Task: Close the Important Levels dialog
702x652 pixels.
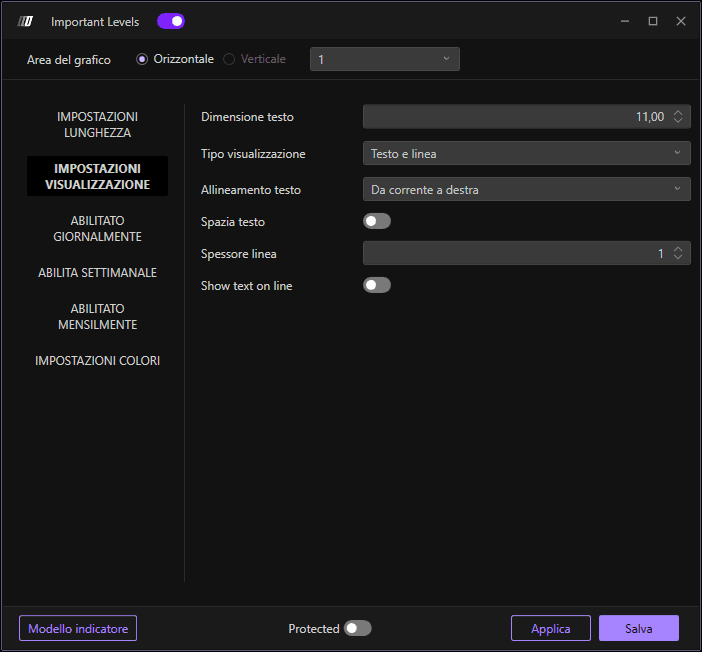Action: coord(681,21)
